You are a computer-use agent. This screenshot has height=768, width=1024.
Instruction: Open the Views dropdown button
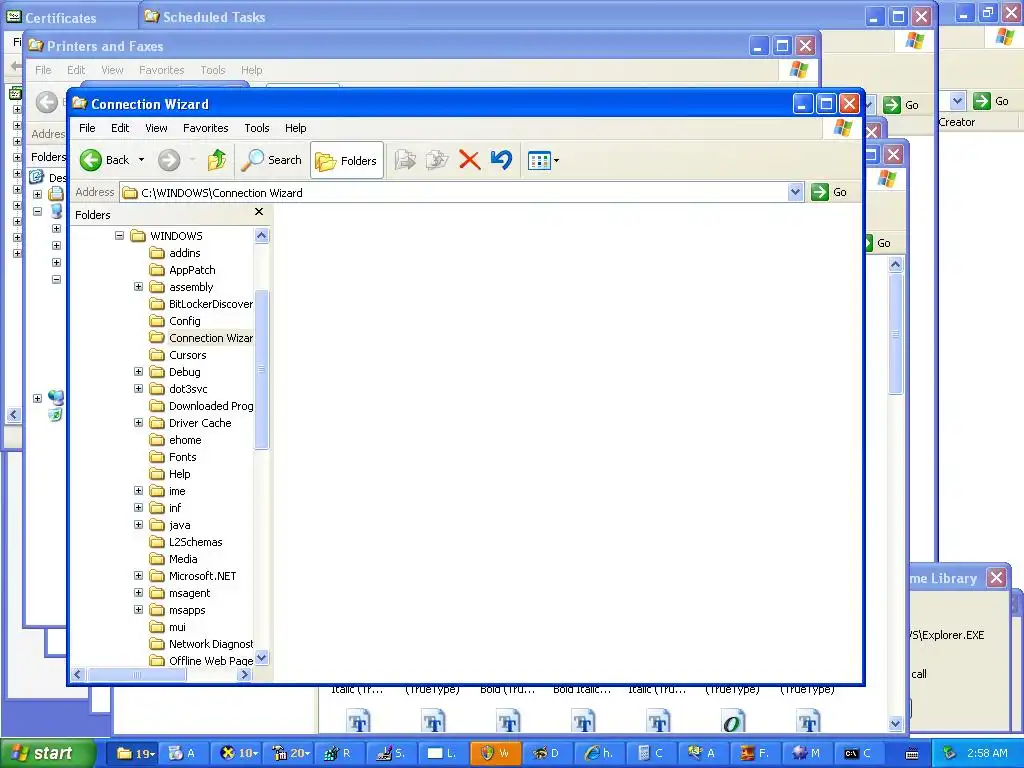(543, 160)
